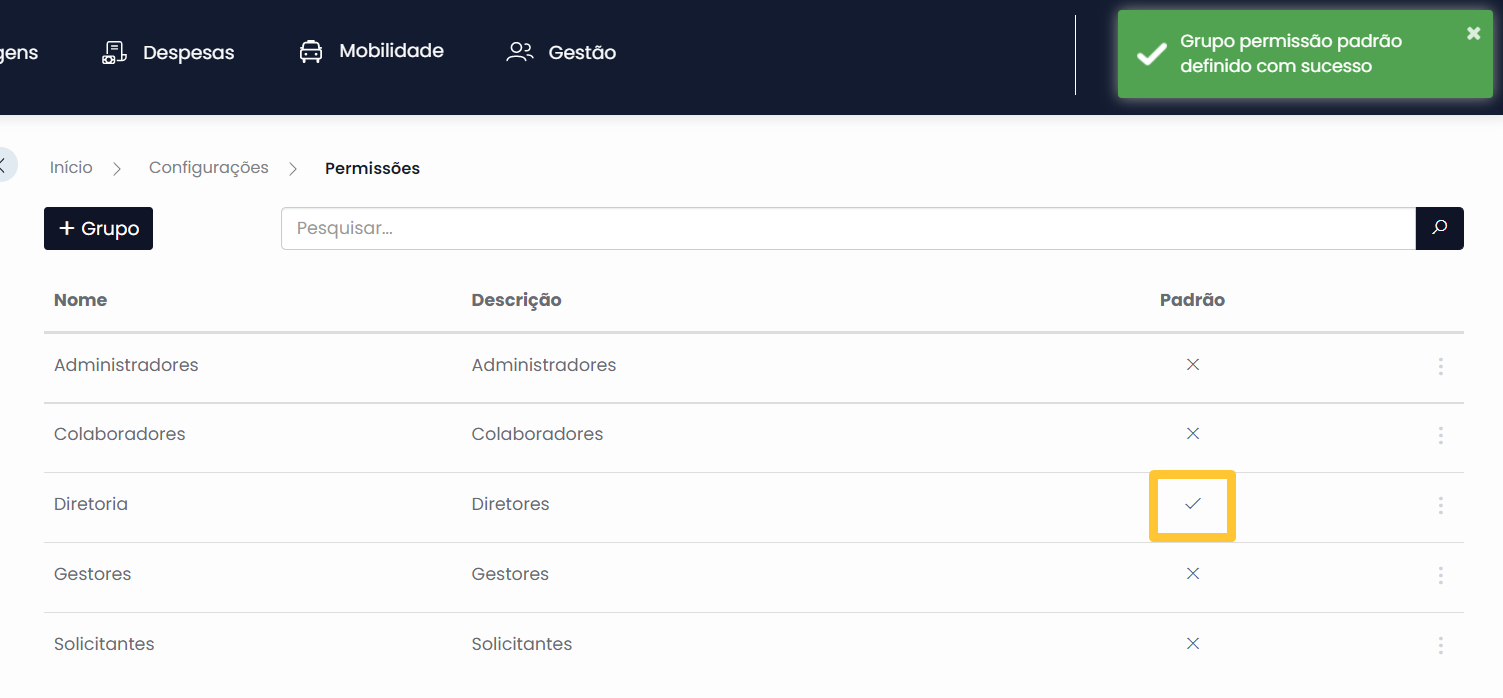Viewport: 1503px width, 698px height.
Task: Go to Configurações in the breadcrumb
Action: coord(209,168)
